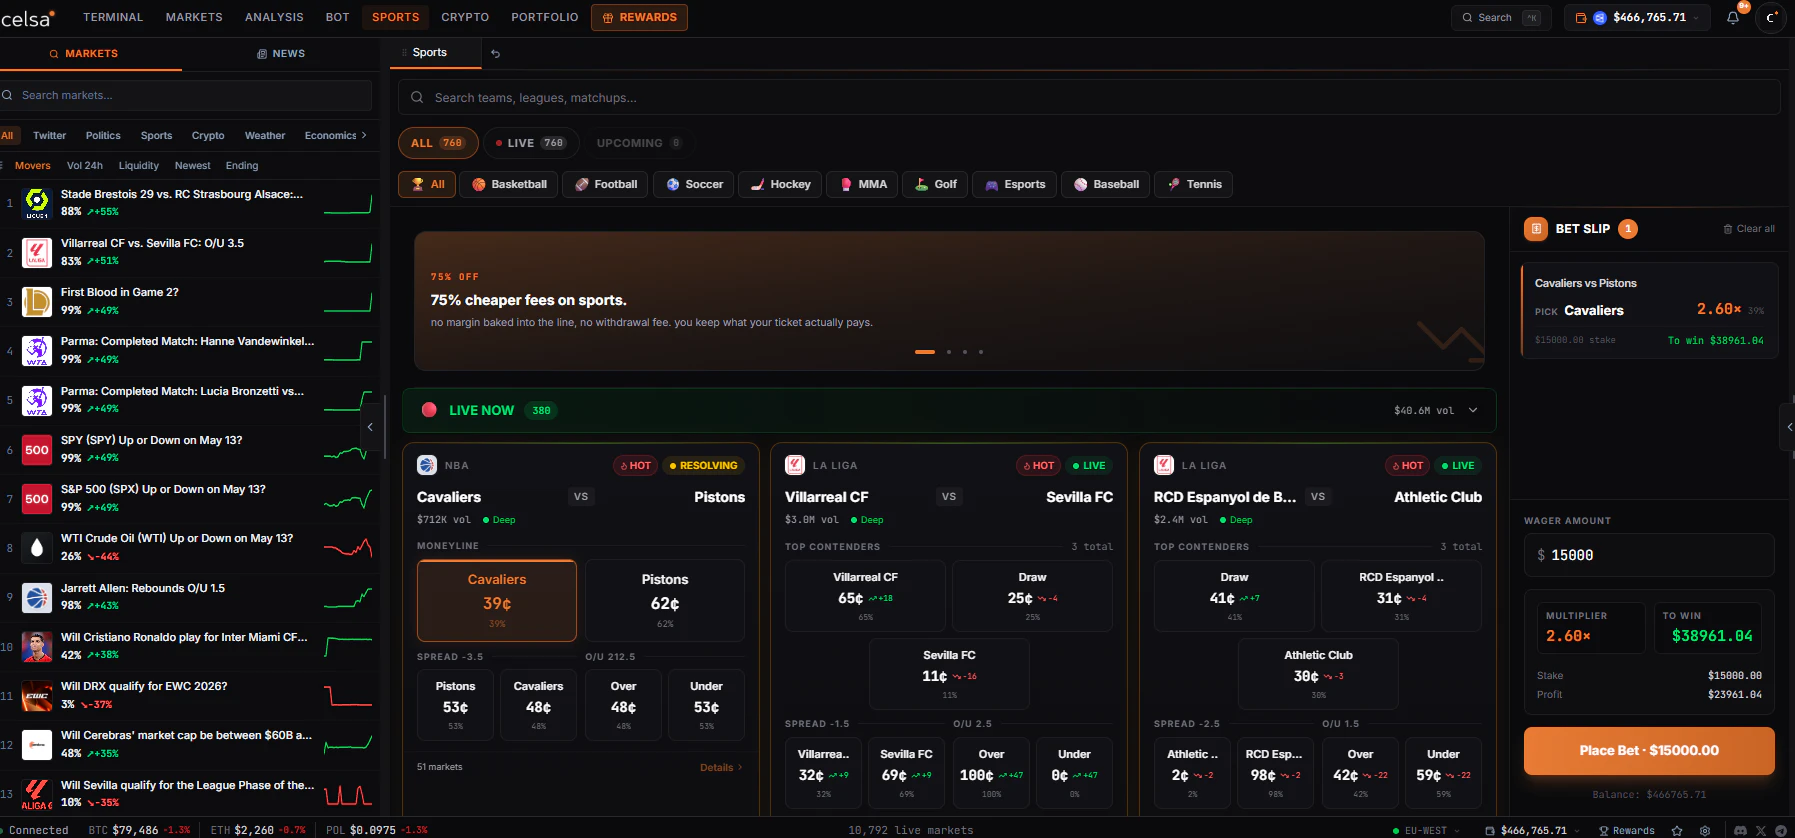Sort markets by Vol 24h
The height and width of the screenshot is (838, 1795).
[x=85, y=166]
